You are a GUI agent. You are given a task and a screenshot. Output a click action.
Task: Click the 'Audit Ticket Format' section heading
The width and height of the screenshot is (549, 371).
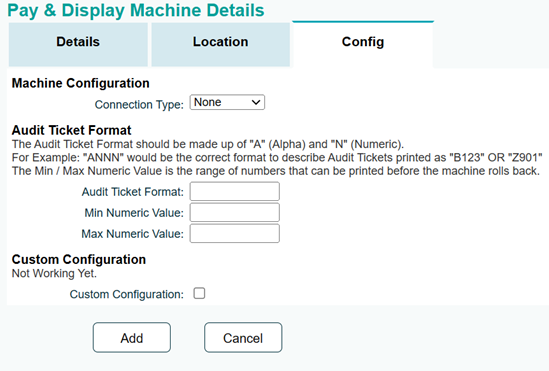point(71,130)
